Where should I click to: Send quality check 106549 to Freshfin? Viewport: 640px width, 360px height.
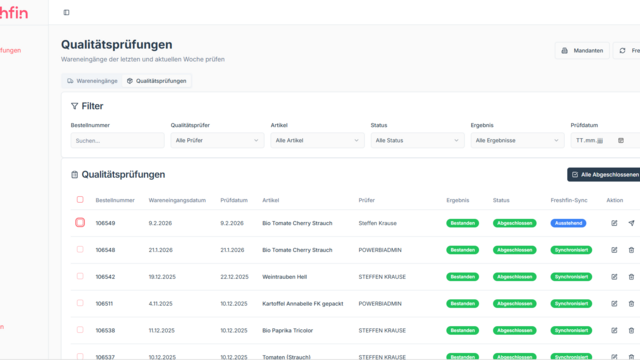(x=631, y=223)
